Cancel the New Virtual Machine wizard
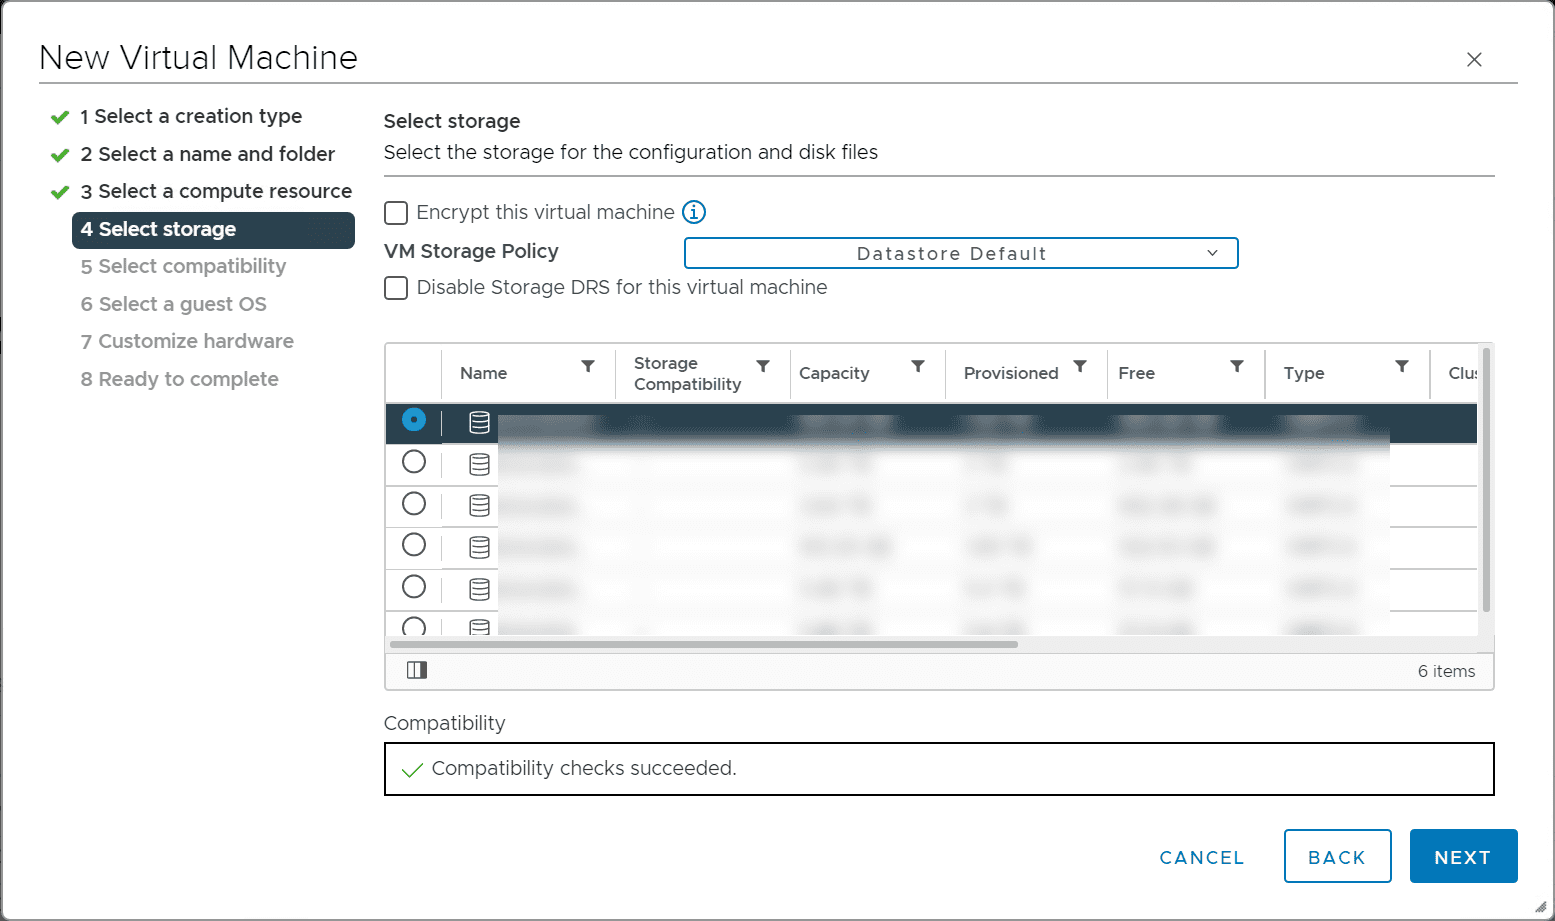1555x921 pixels. click(x=1201, y=857)
